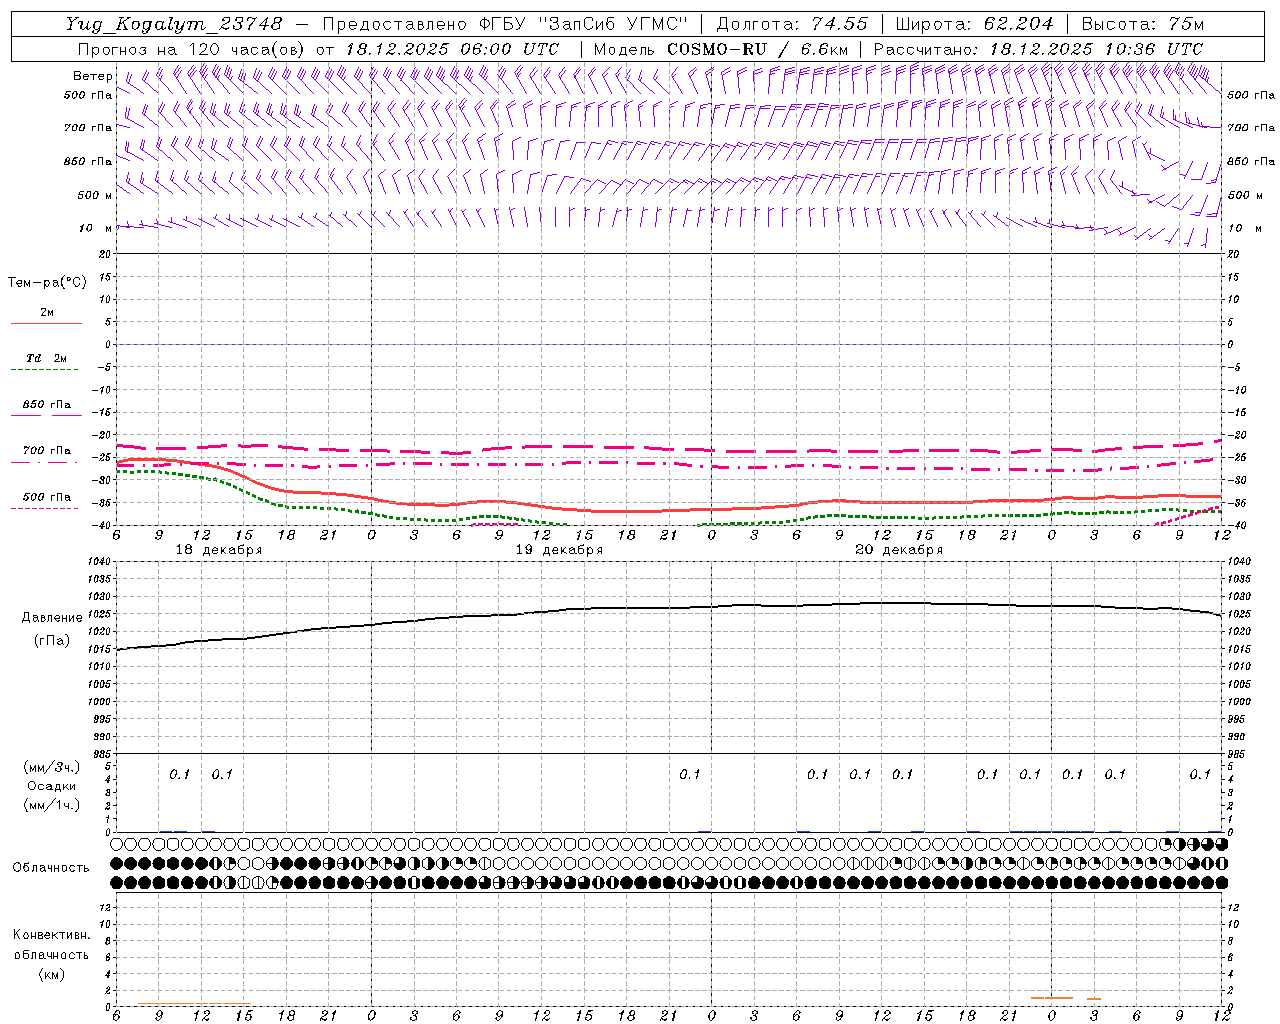Image resolution: width=1280 pixels, height=1024 pixels.
Task: Click the (мм/3ч.) precipitation unit label
Action: point(51,767)
